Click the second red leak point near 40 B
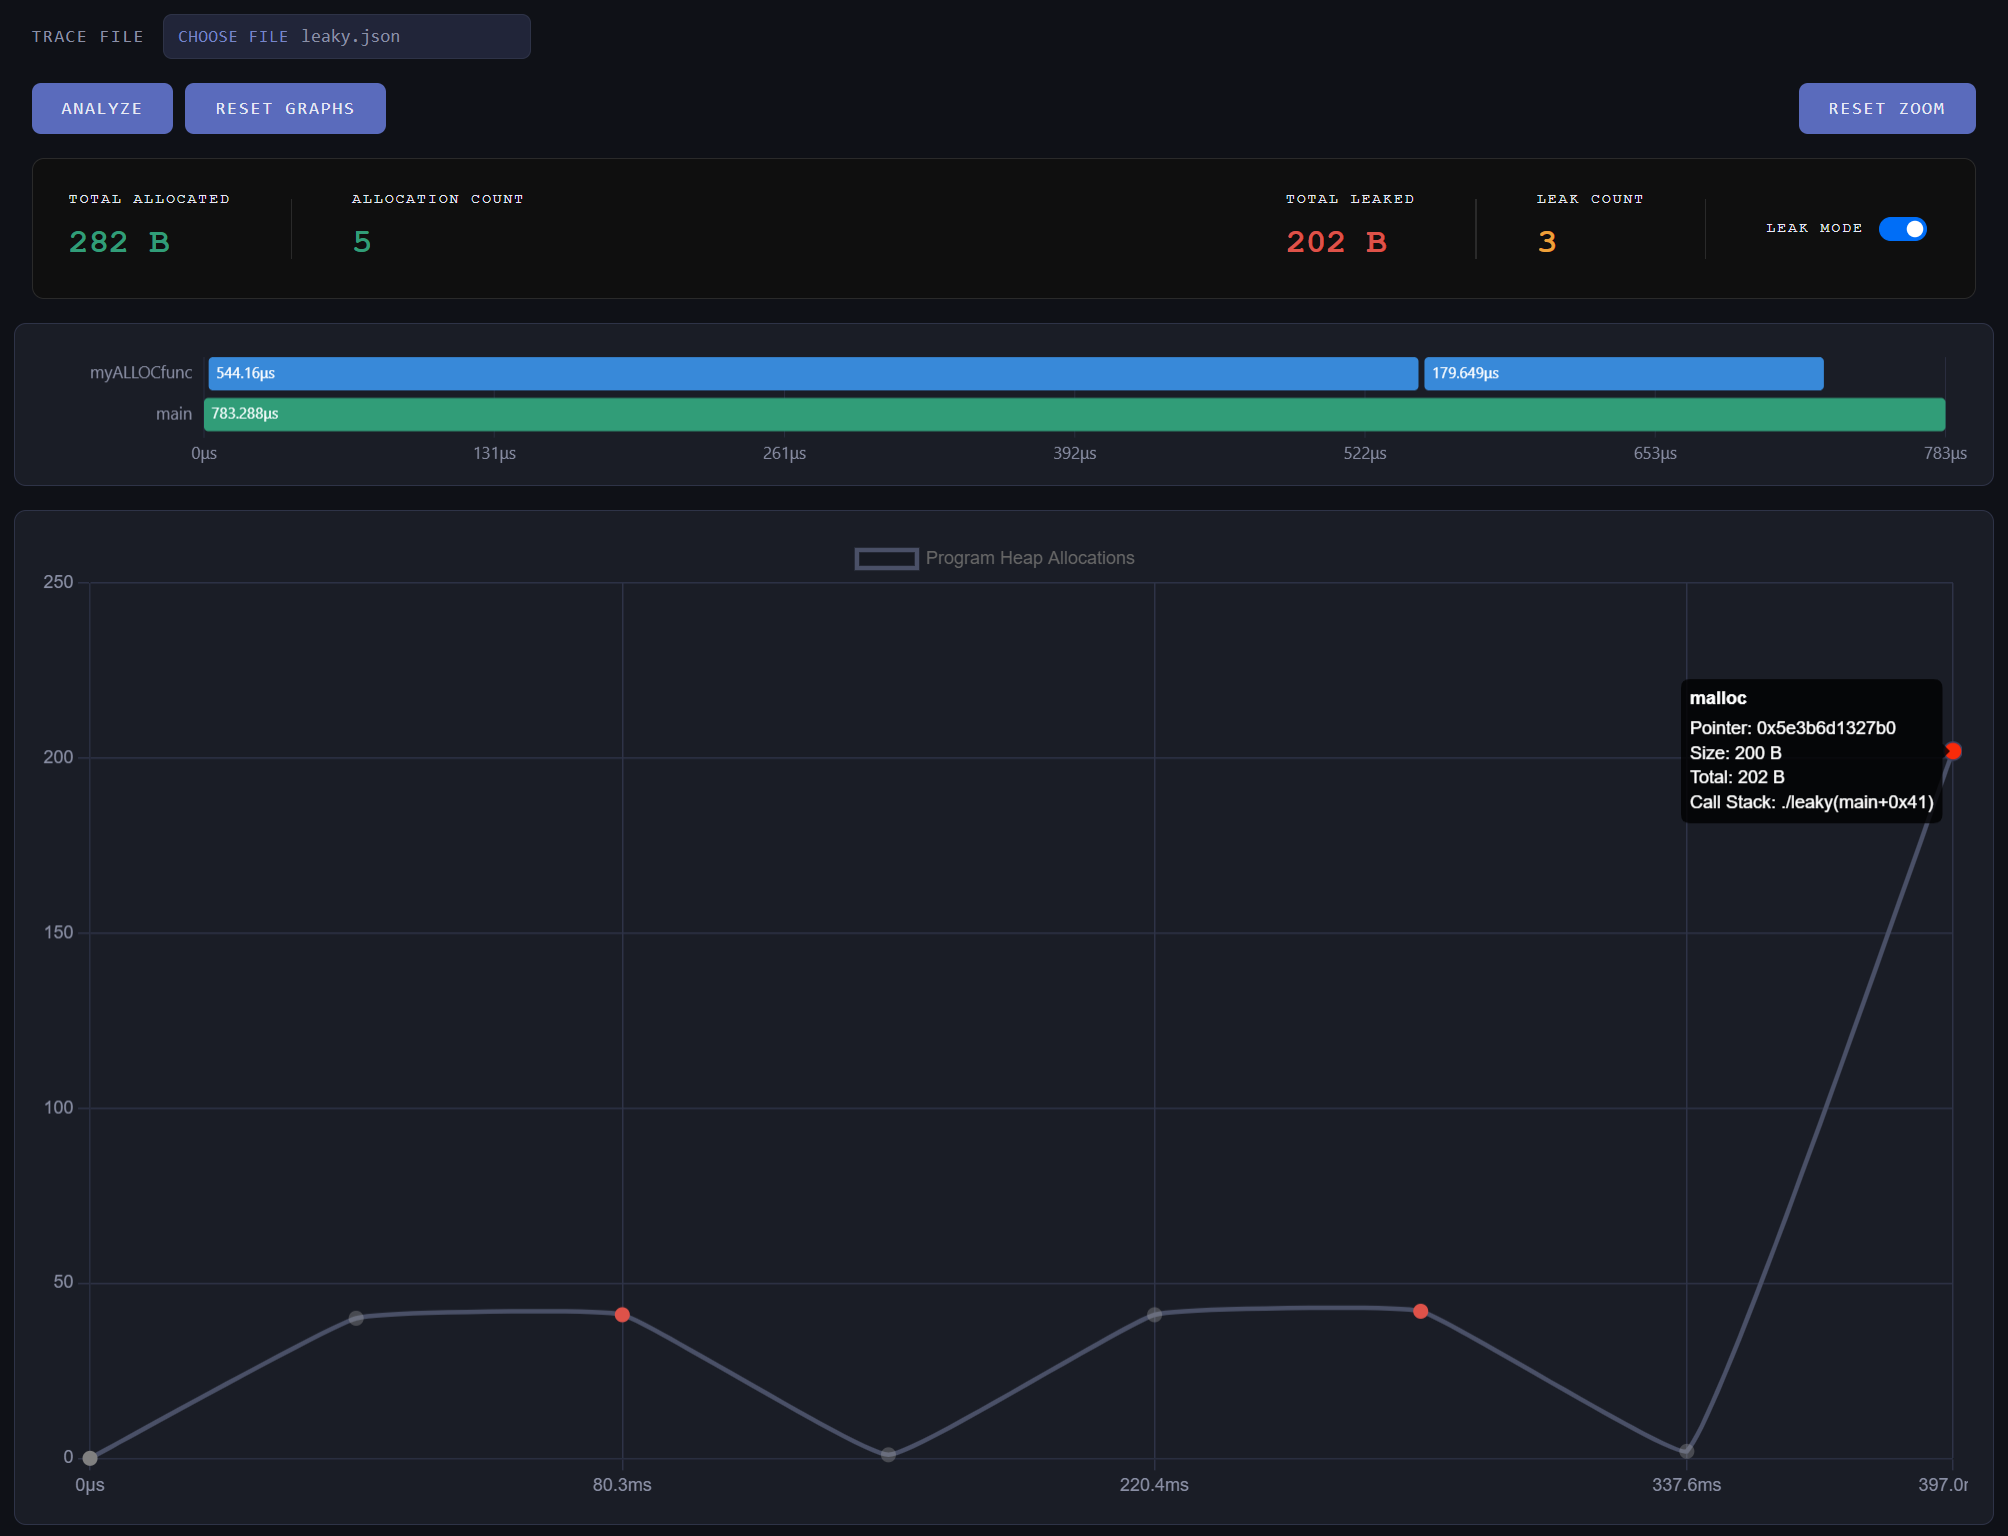The image size is (2008, 1536). click(1420, 1311)
